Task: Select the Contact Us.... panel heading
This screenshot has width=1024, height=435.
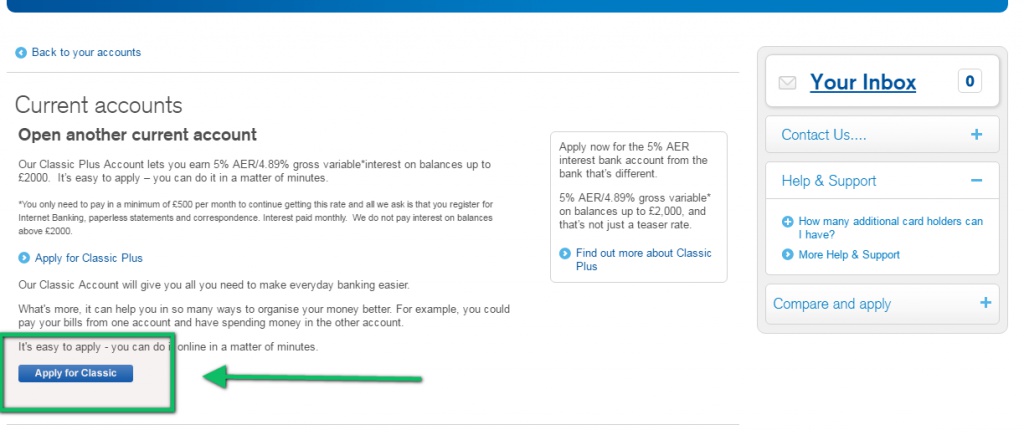Action: [x=823, y=135]
